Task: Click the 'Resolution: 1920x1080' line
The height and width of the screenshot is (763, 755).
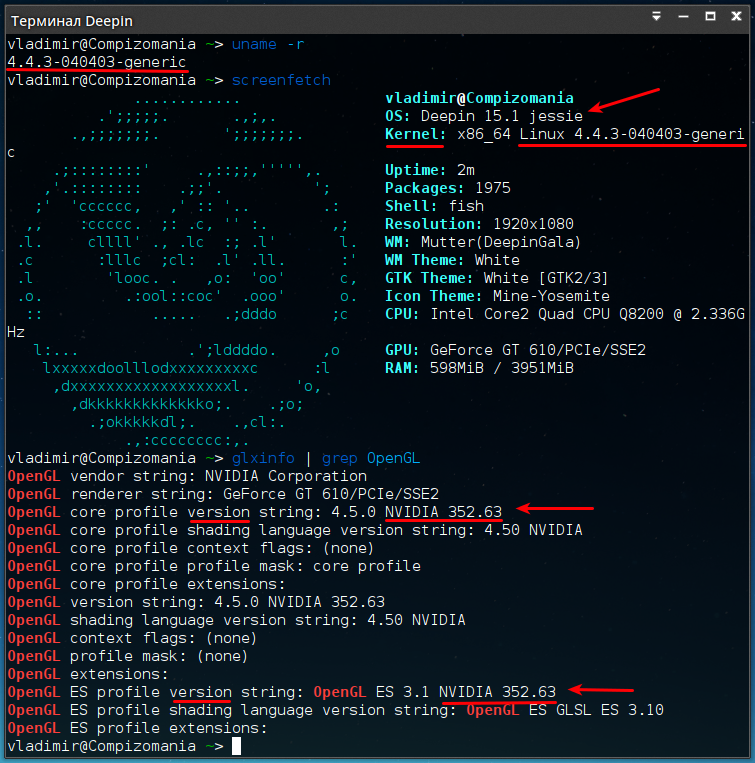Action: 479,224
